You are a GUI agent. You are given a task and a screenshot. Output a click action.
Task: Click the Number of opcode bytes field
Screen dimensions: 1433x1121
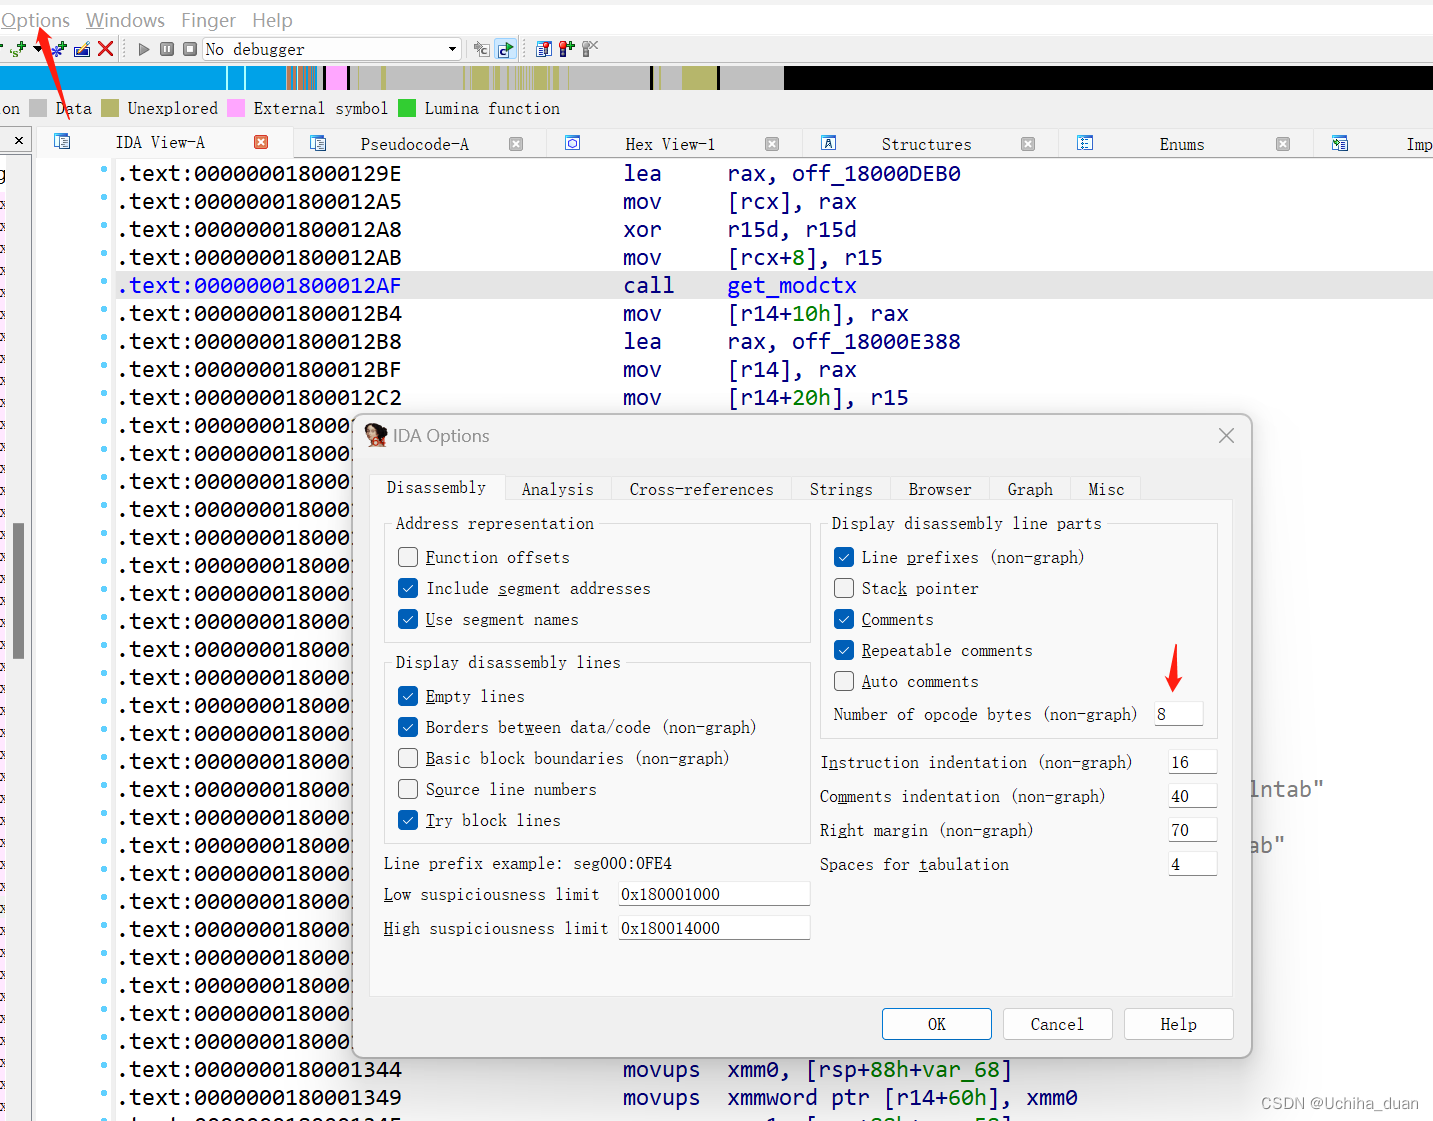pos(1178,713)
